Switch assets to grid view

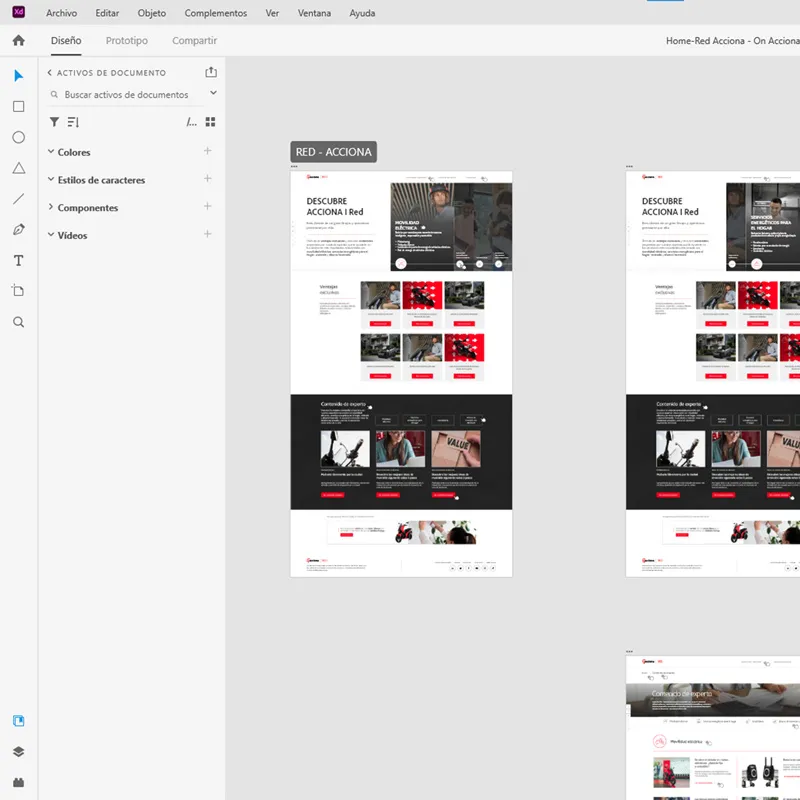pyautogui.click(x=210, y=121)
